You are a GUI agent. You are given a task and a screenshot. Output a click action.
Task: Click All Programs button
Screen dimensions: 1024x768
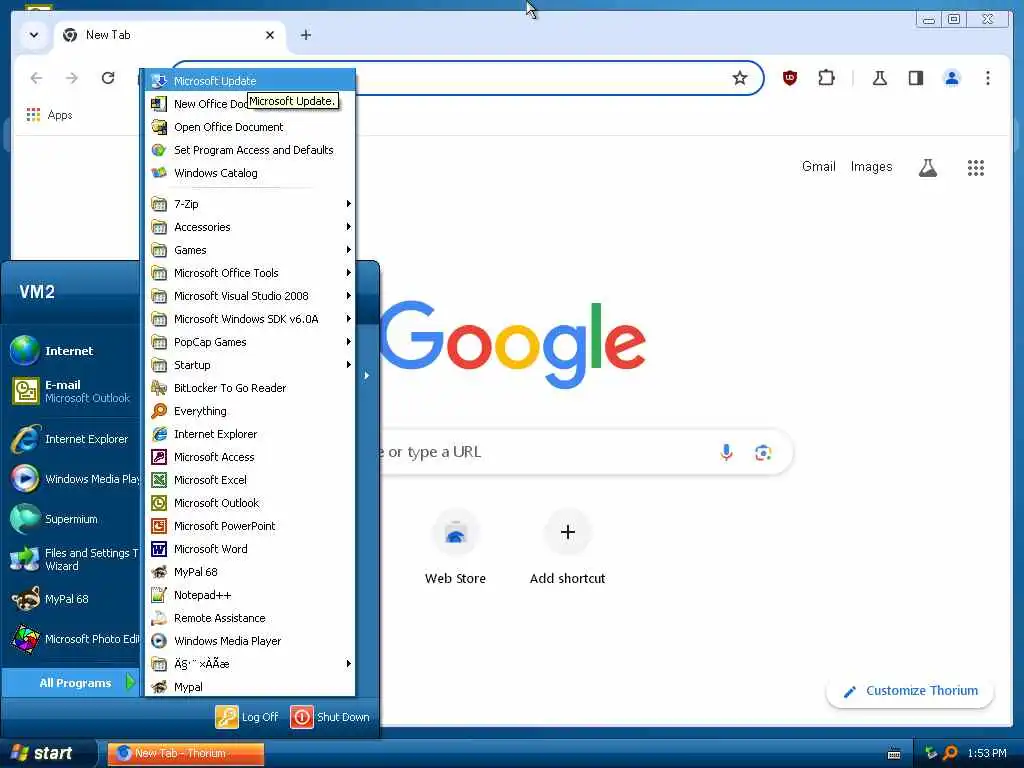point(72,682)
